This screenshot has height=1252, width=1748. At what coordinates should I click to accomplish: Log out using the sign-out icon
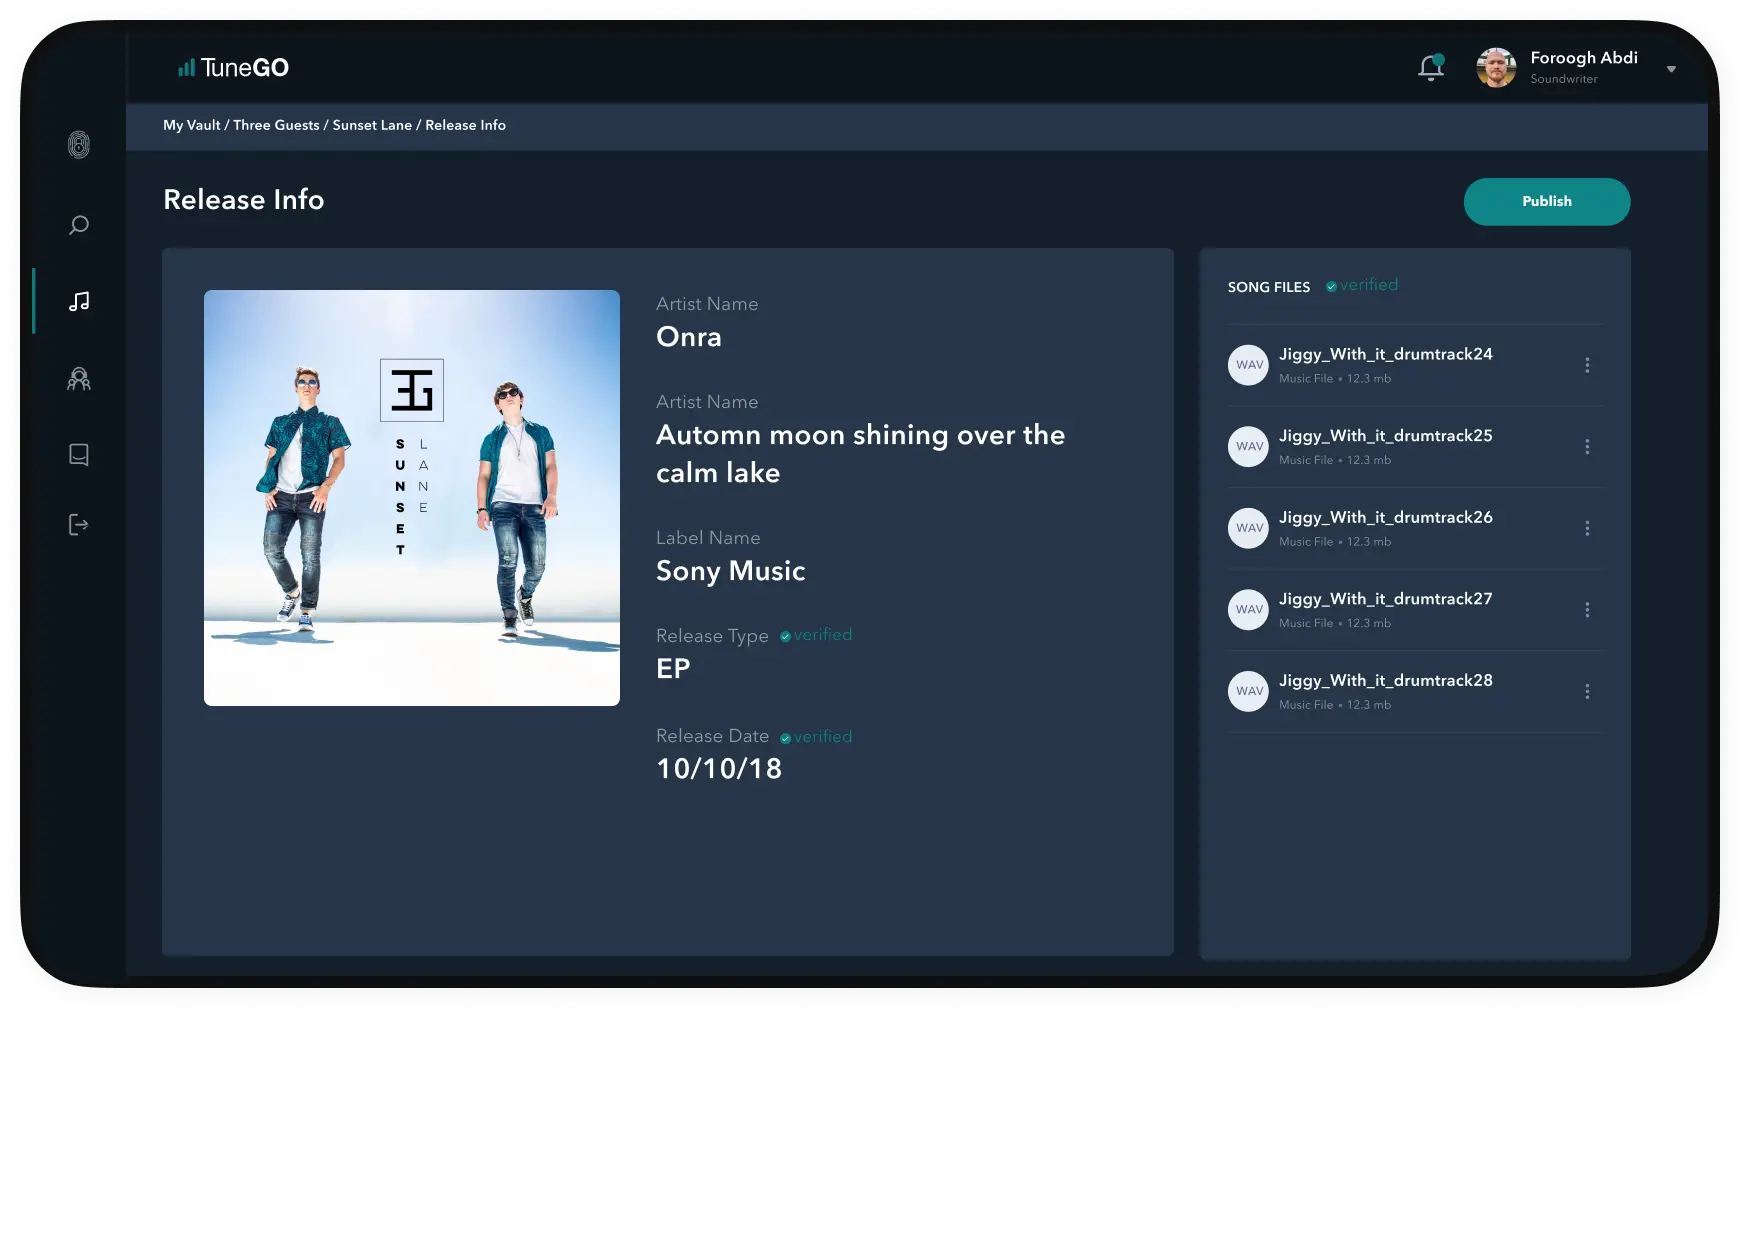pyautogui.click(x=78, y=524)
